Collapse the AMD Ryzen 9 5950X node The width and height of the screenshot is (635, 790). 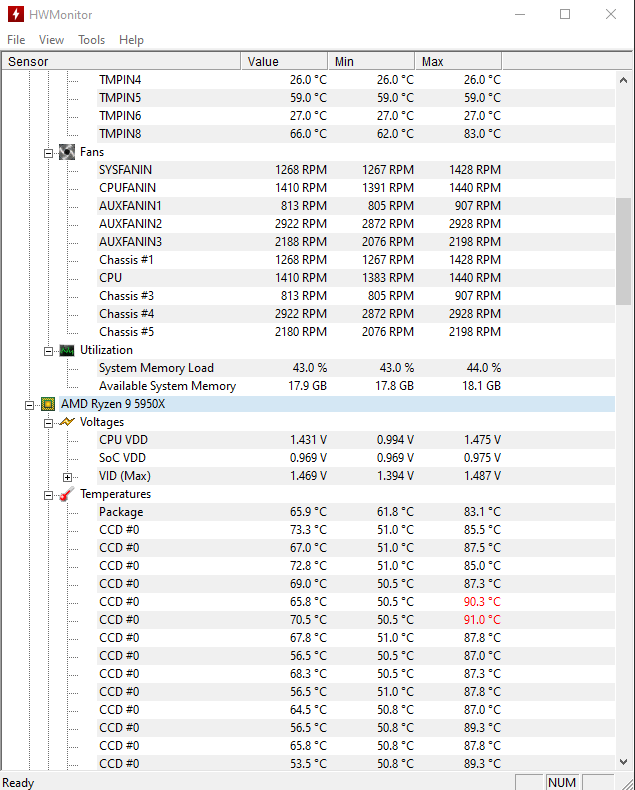coord(29,405)
